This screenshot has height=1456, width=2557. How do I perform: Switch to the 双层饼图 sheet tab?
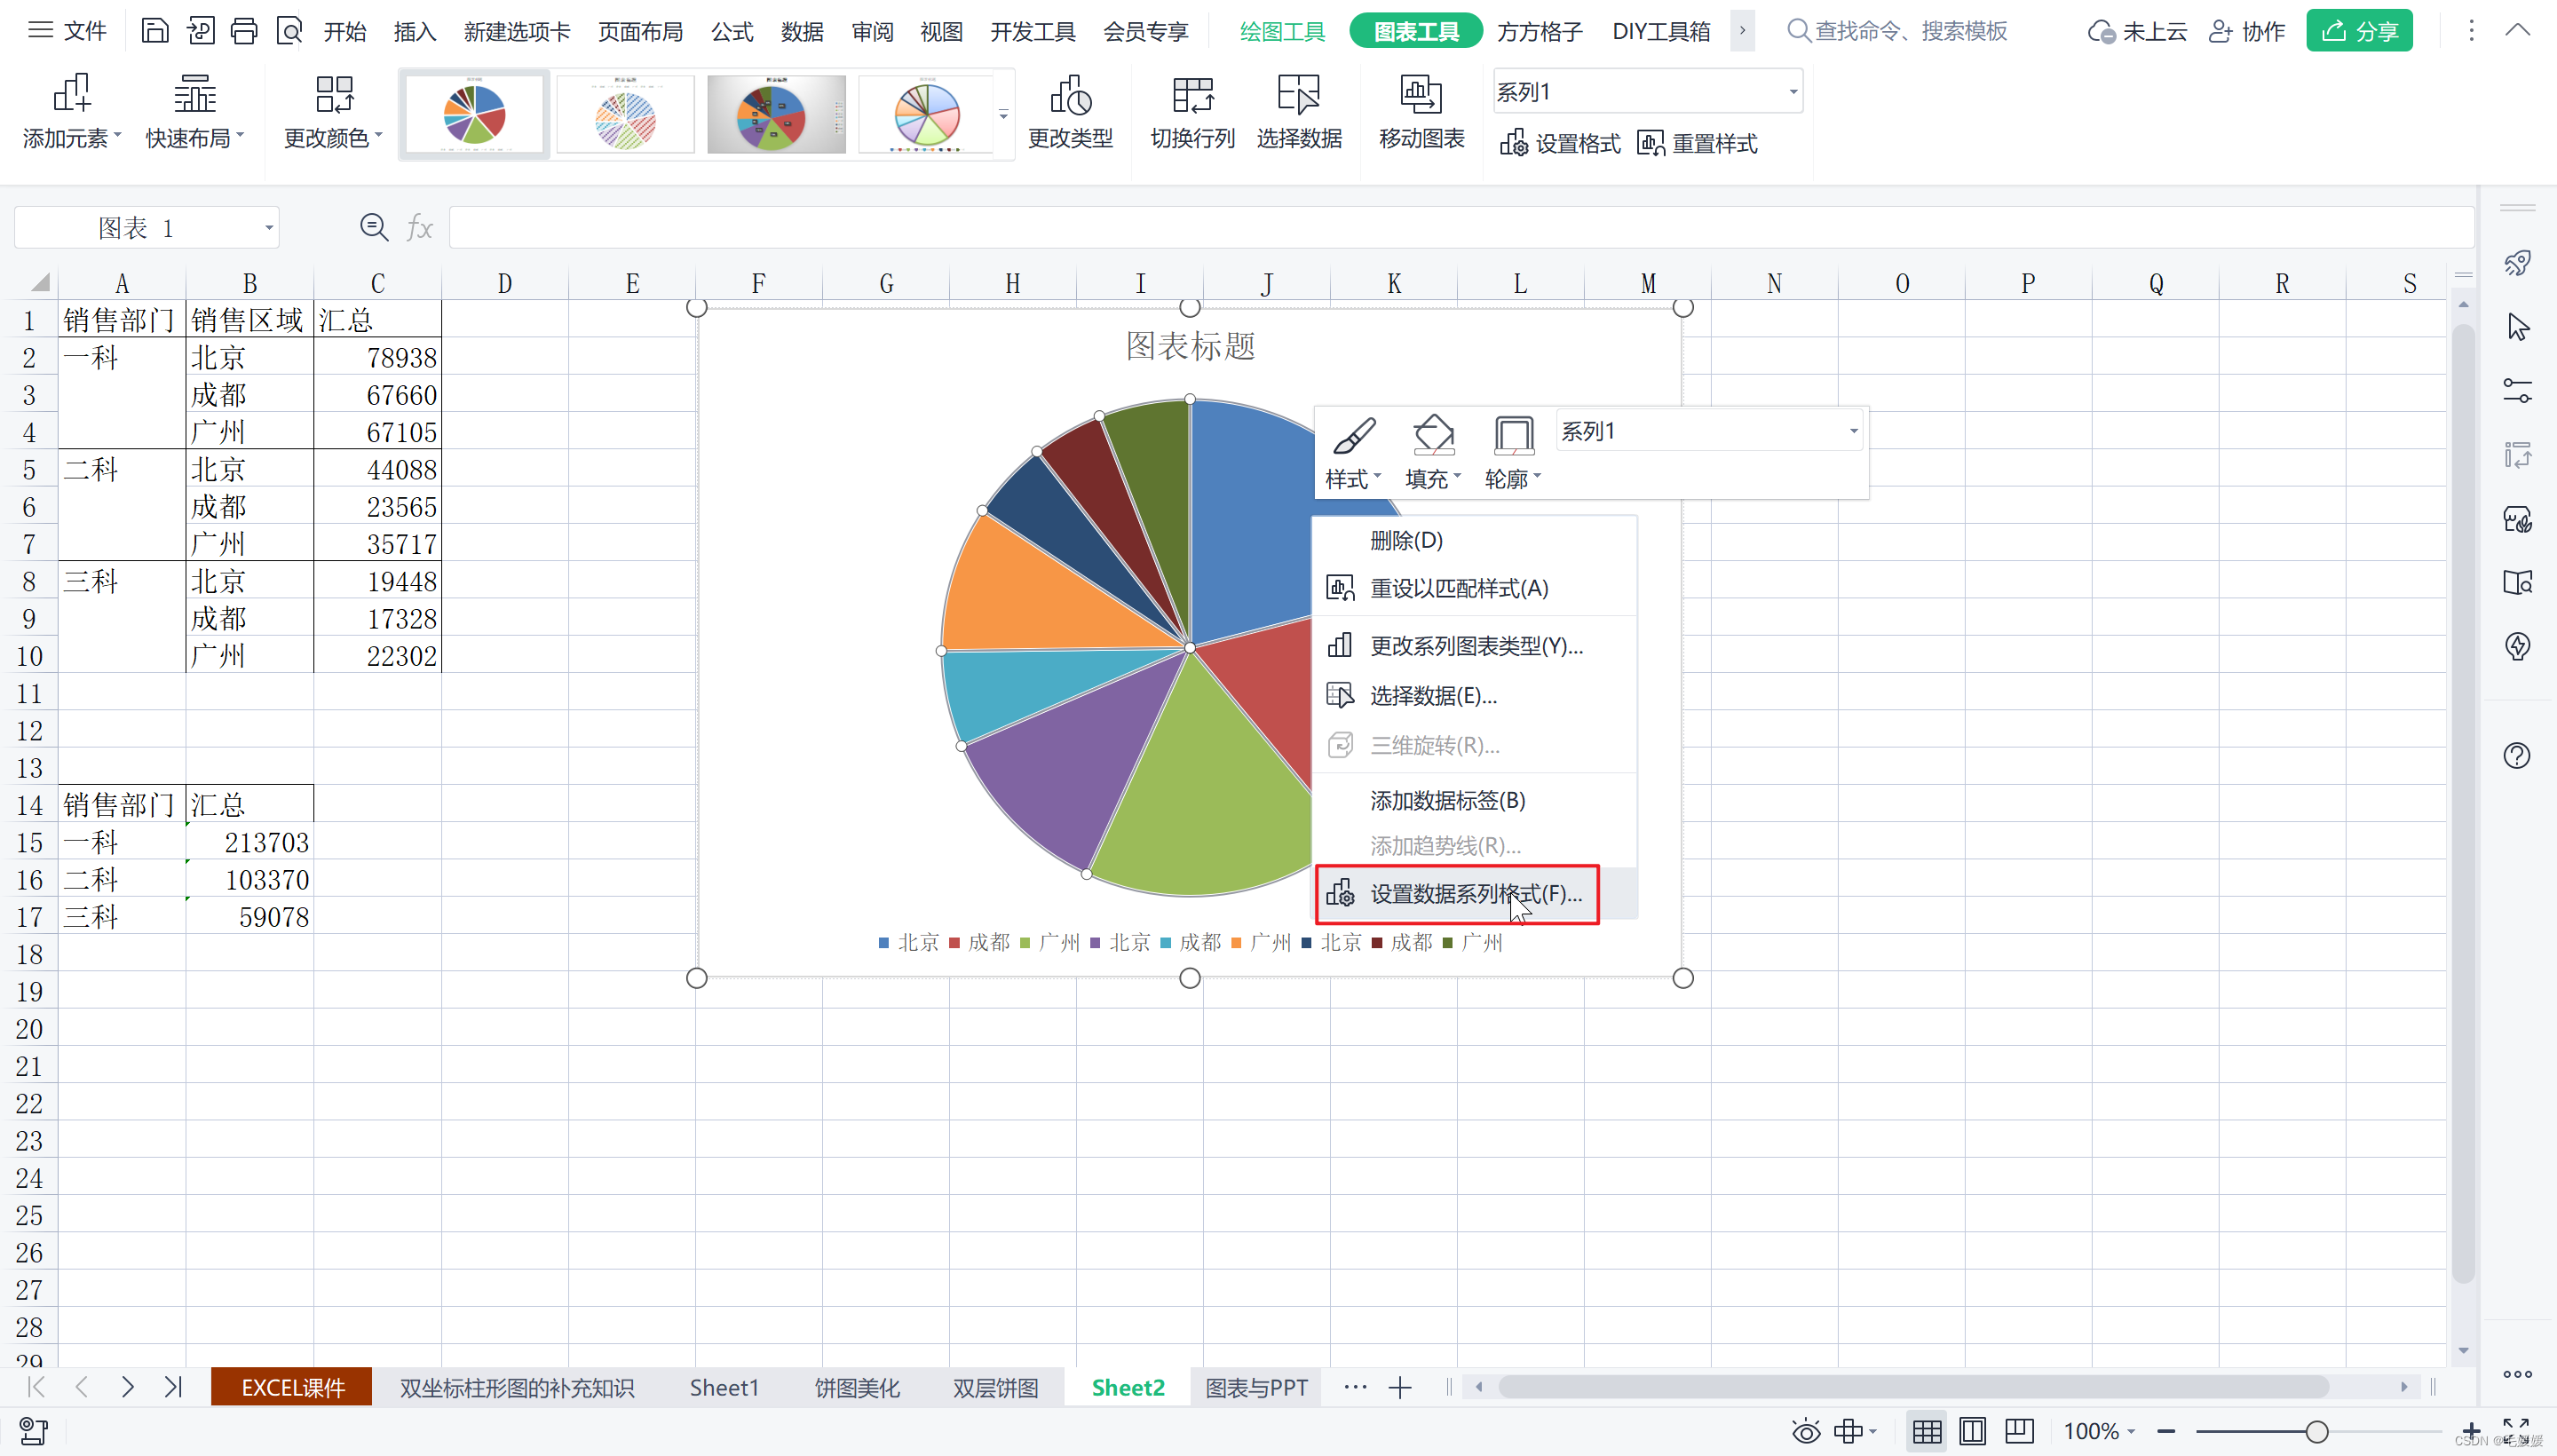pos(995,1388)
